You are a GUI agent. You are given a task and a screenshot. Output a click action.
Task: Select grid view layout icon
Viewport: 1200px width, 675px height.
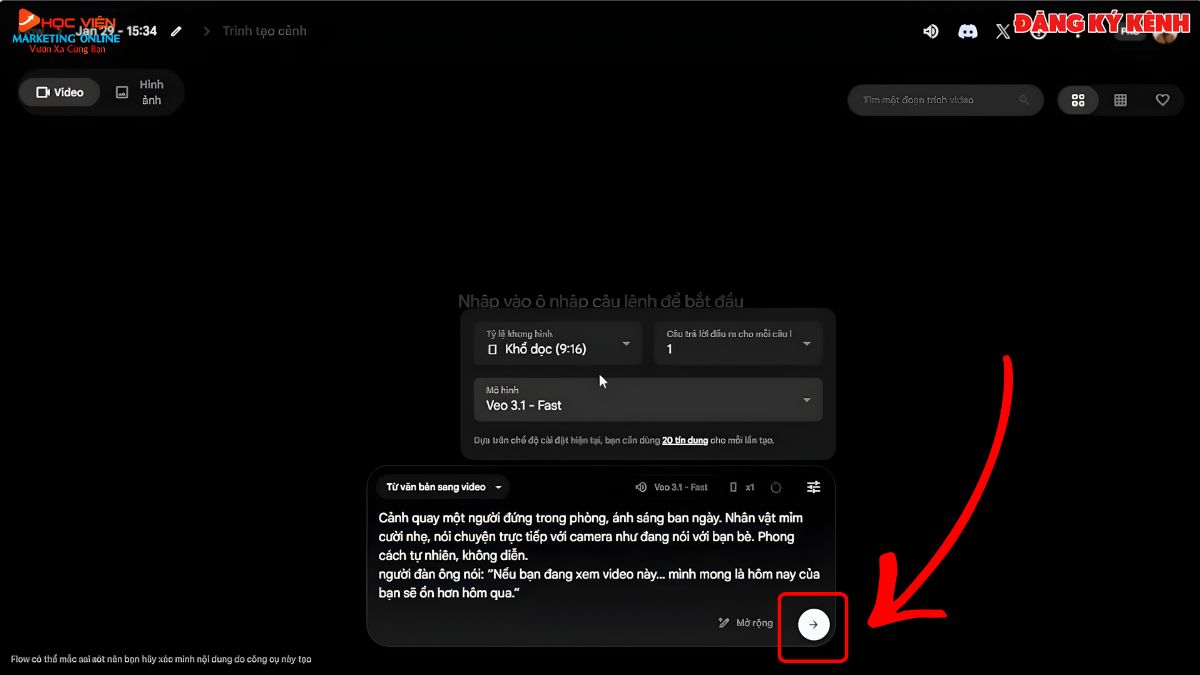tap(1120, 100)
